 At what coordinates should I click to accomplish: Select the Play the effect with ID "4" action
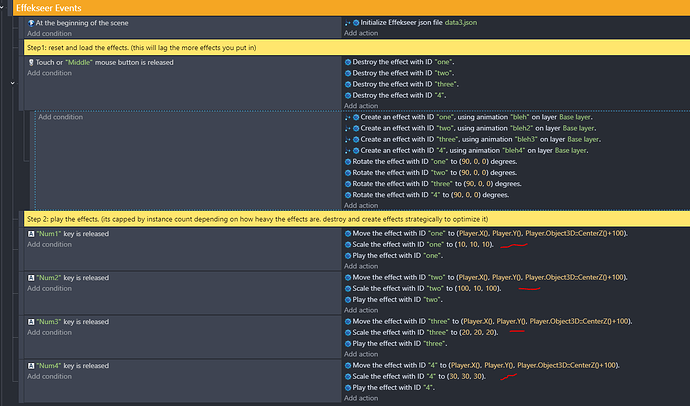[389, 388]
